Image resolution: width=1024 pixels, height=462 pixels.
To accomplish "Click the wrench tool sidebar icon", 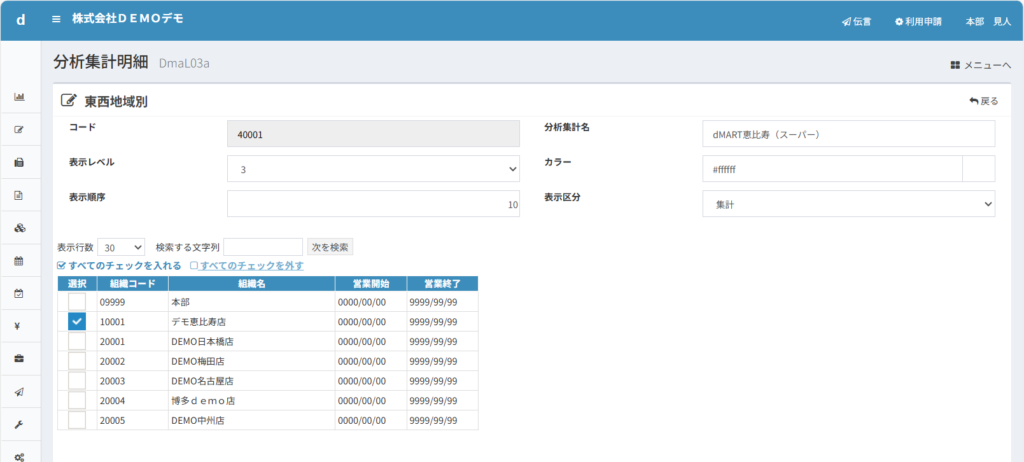I will [19, 424].
